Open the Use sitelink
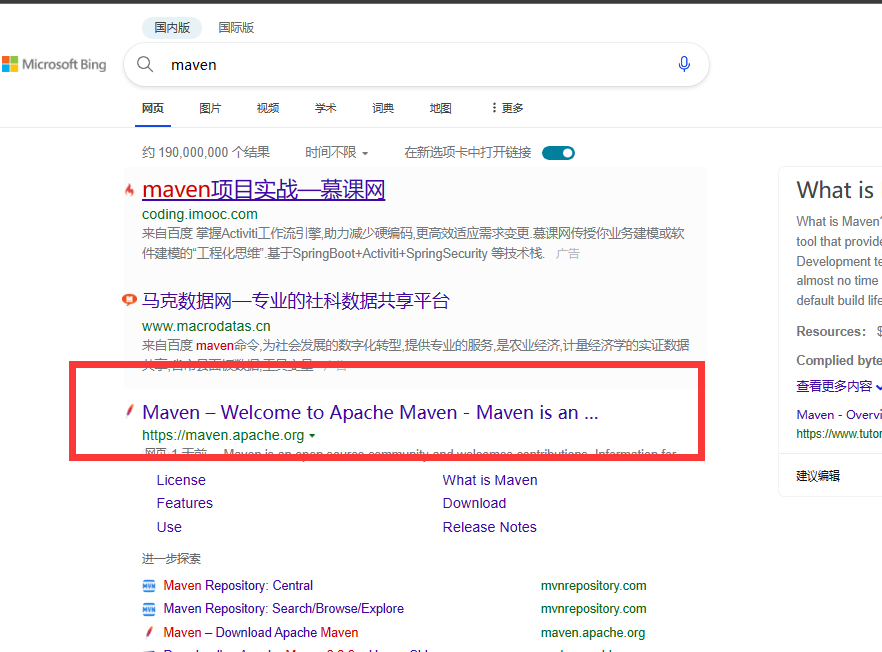This screenshot has height=652, width=882. click(x=169, y=527)
